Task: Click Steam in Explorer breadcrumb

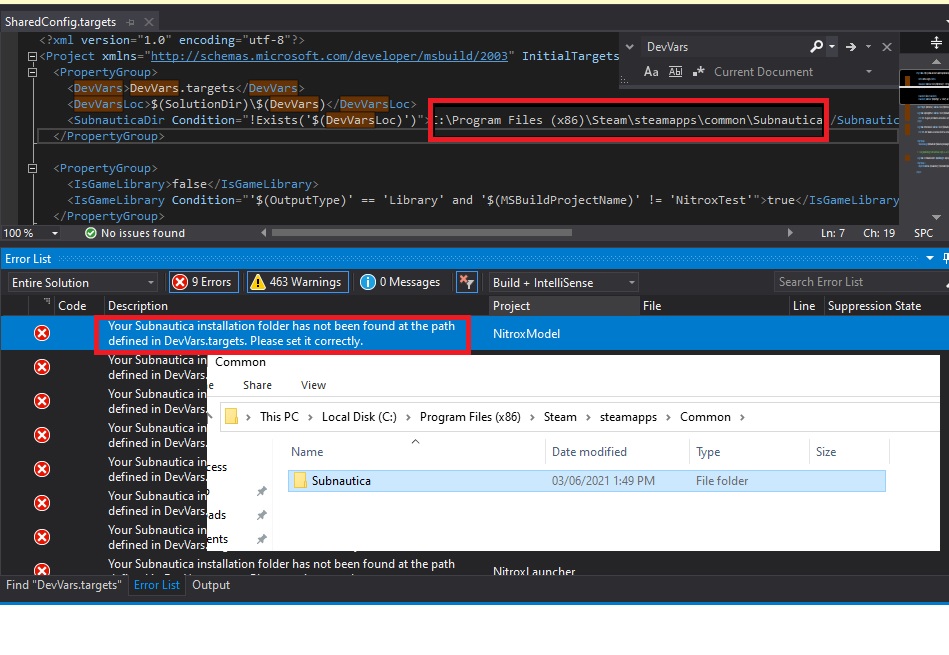Action: [x=560, y=416]
